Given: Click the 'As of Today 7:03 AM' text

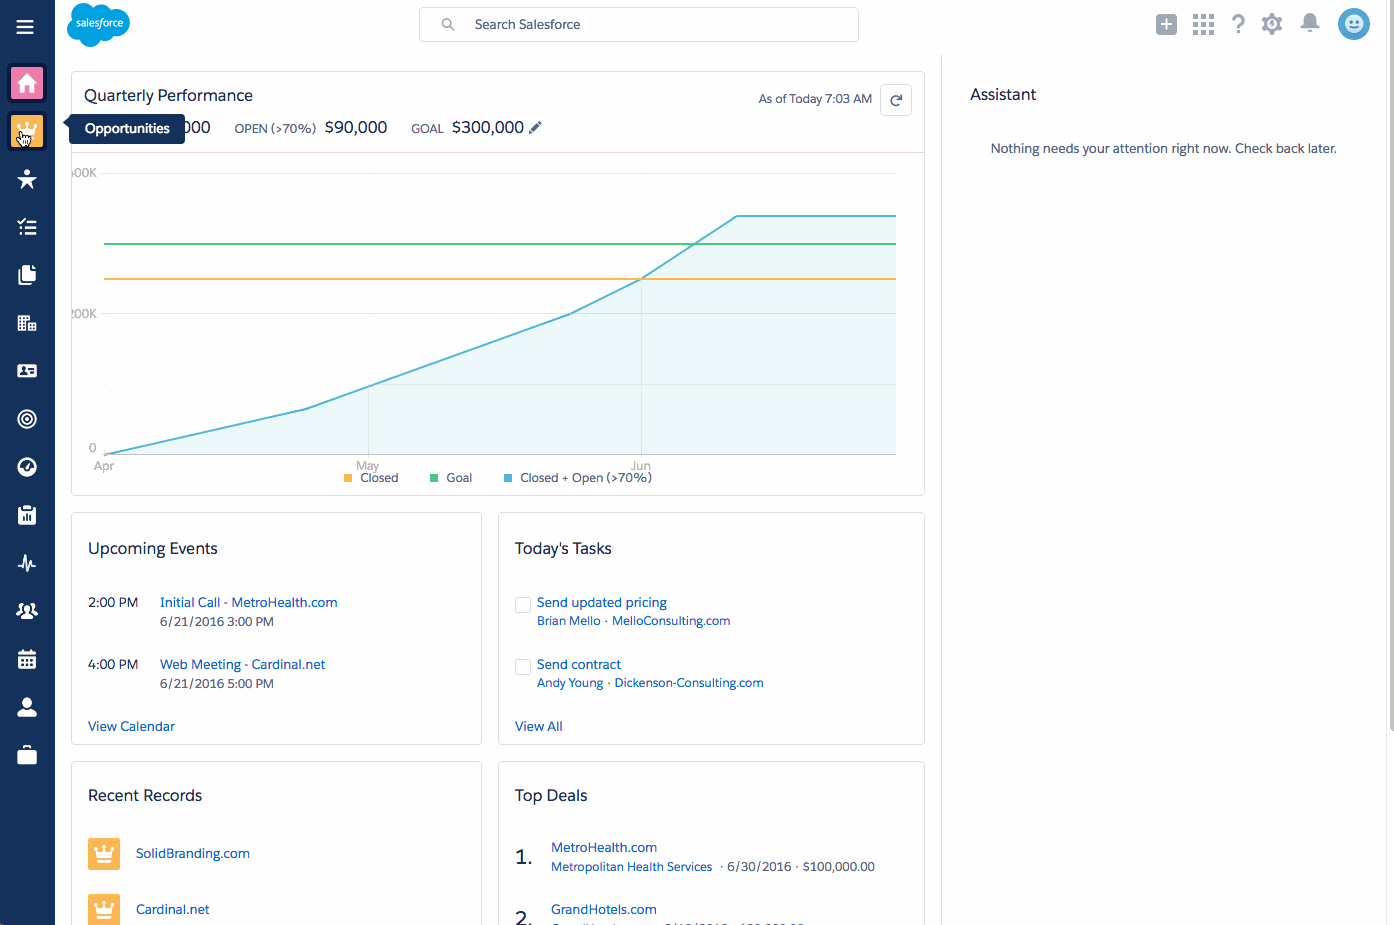Looking at the screenshot, I should (815, 99).
